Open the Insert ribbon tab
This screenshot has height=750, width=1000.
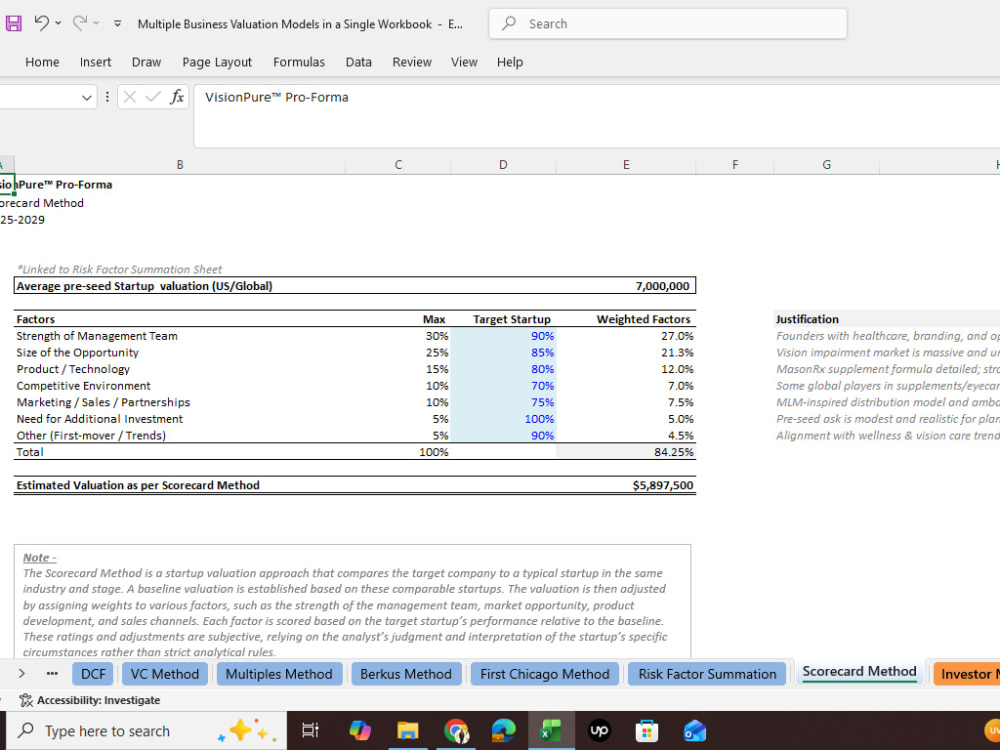[95, 62]
